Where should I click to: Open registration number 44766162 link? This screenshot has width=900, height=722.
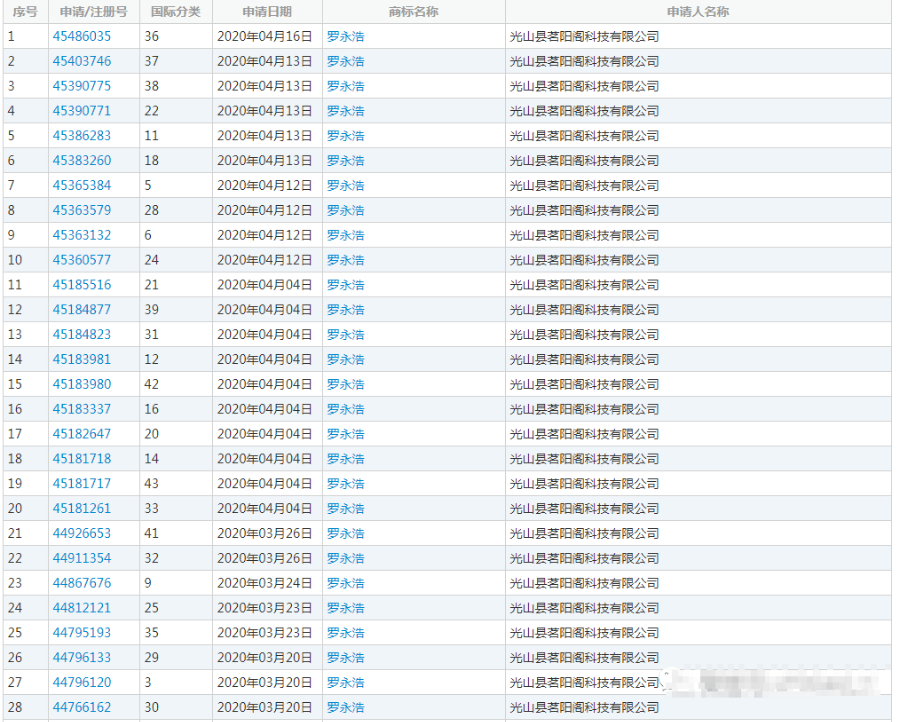[x=82, y=708]
